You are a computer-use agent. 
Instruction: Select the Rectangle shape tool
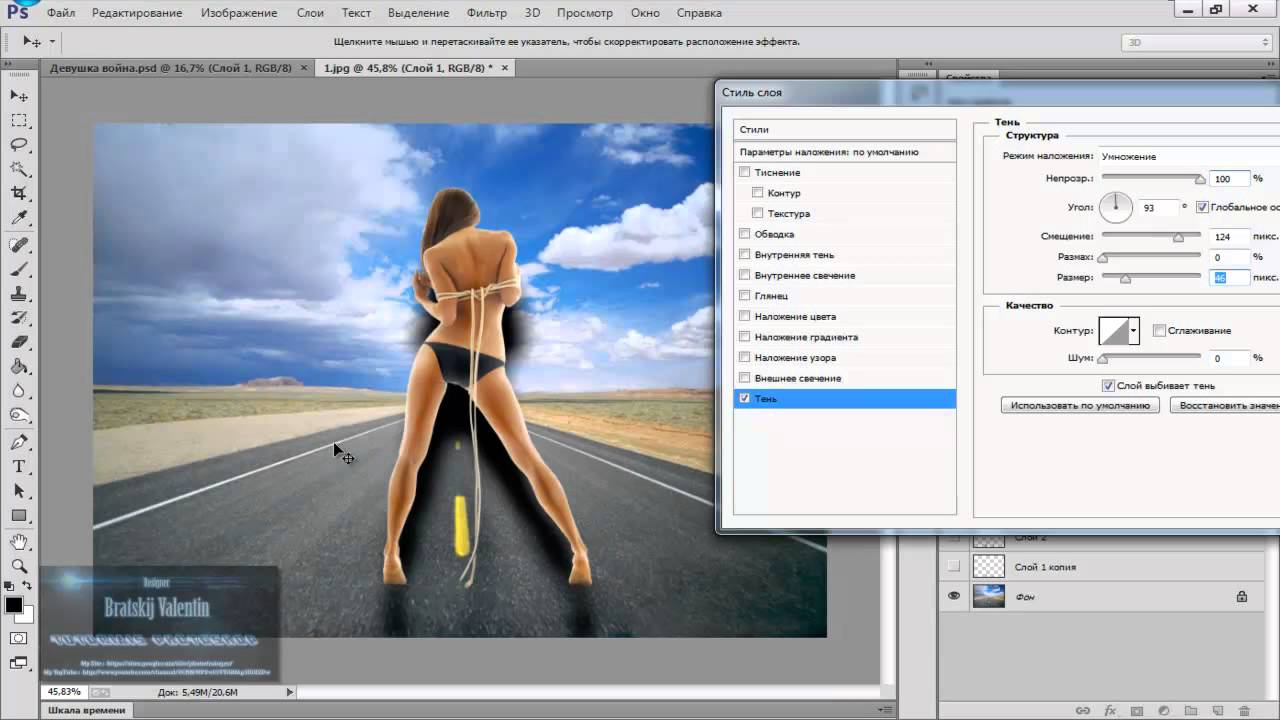19,516
